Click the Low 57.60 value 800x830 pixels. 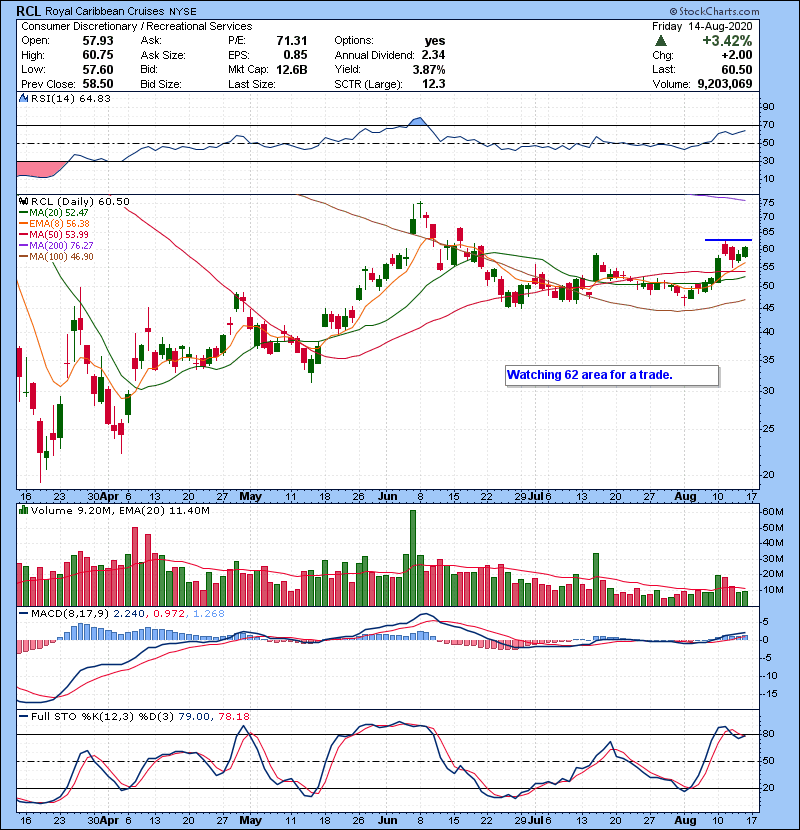(x=98, y=69)
